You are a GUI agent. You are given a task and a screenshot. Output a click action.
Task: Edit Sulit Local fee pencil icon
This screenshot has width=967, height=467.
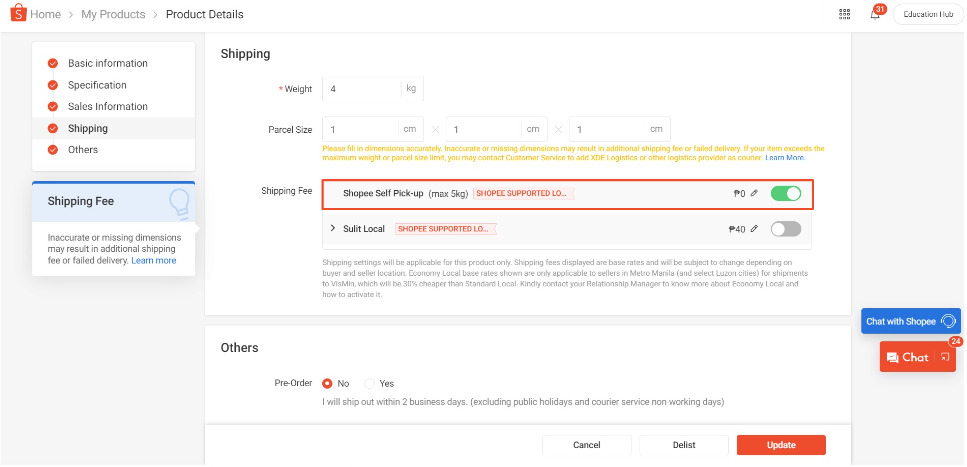tap(755, 229)
